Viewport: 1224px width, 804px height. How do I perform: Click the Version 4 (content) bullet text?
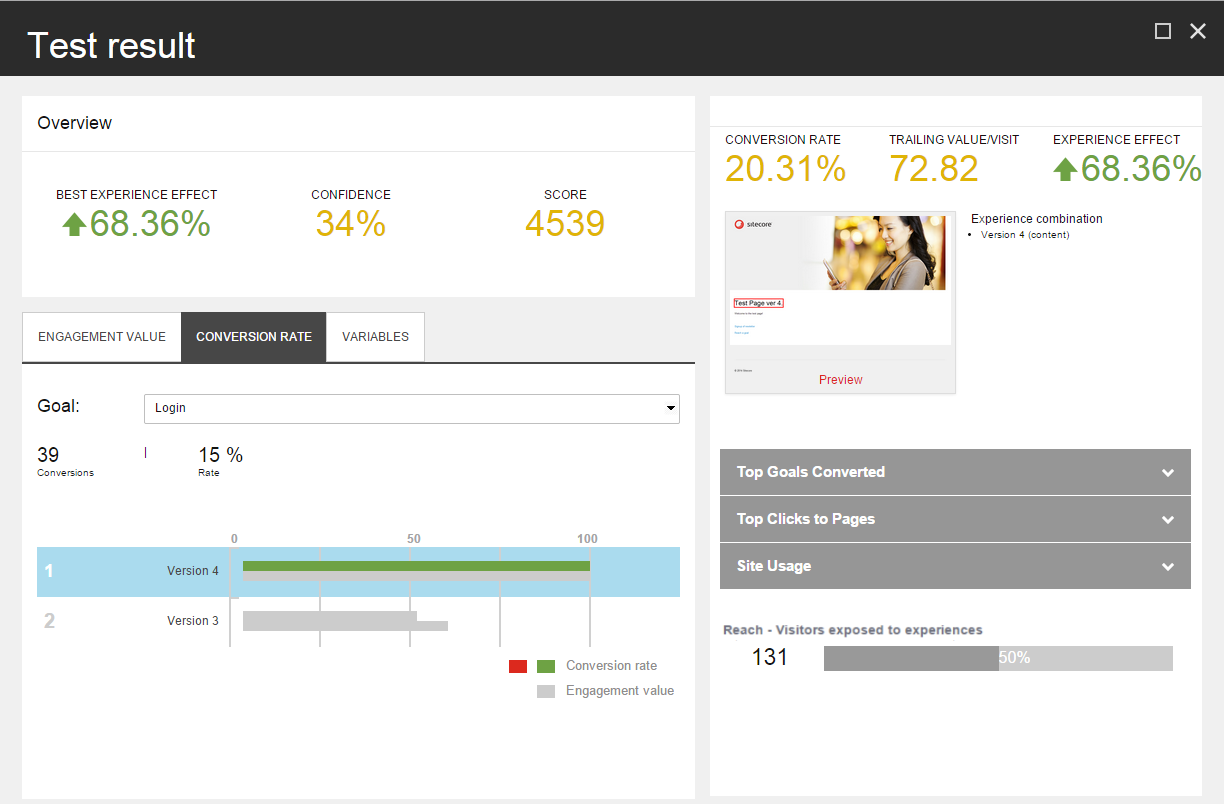[x=1025, y=235]
